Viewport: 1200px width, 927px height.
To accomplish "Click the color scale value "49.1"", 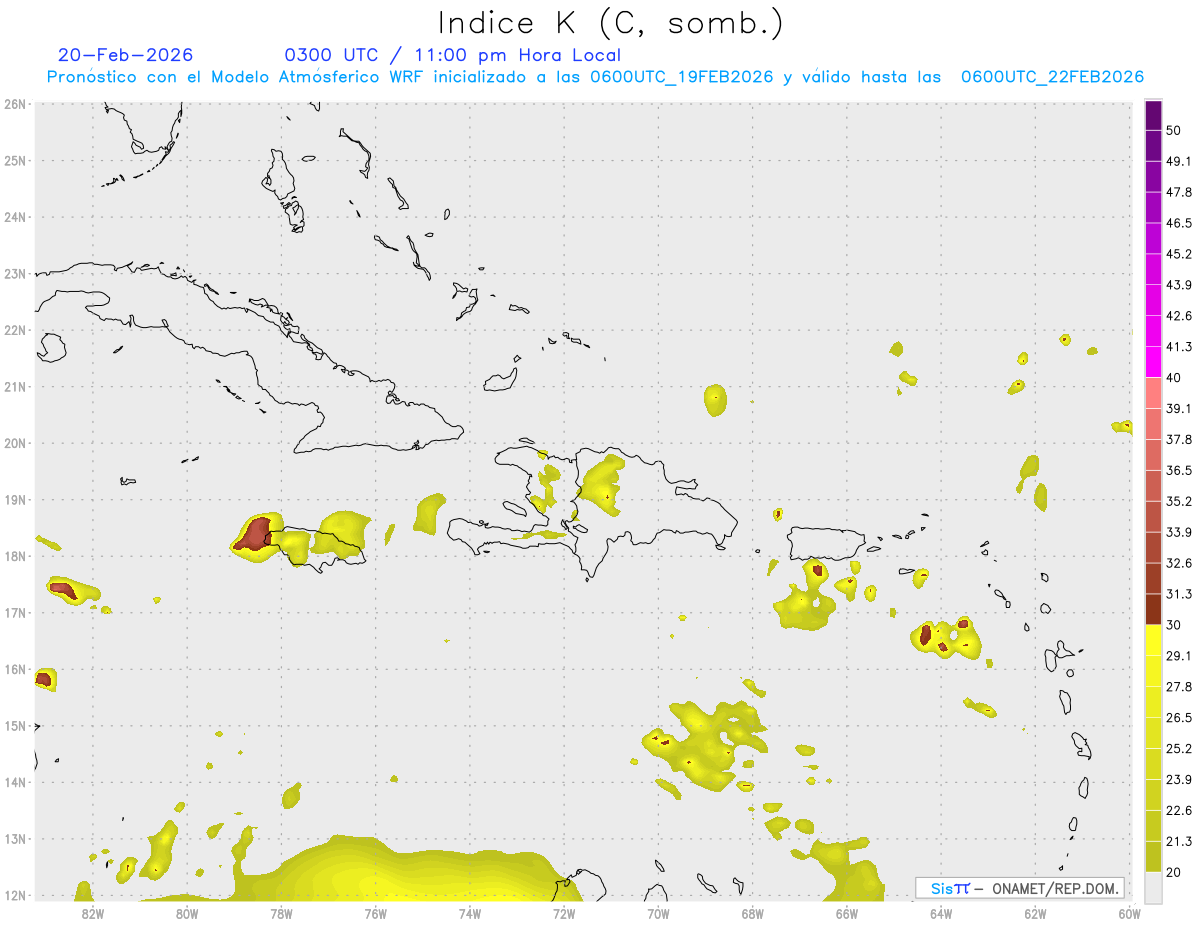I will 1179,161.
